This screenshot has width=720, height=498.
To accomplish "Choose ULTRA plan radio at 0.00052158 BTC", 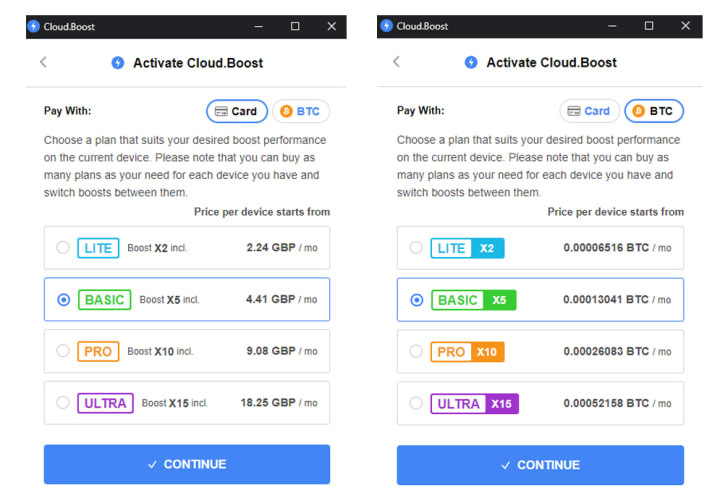I will coord(416,403).
